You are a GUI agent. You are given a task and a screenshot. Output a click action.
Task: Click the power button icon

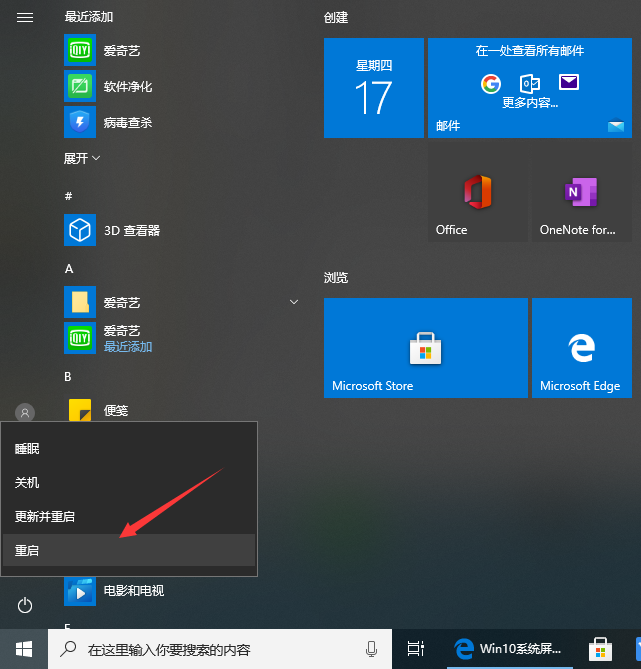25,605
